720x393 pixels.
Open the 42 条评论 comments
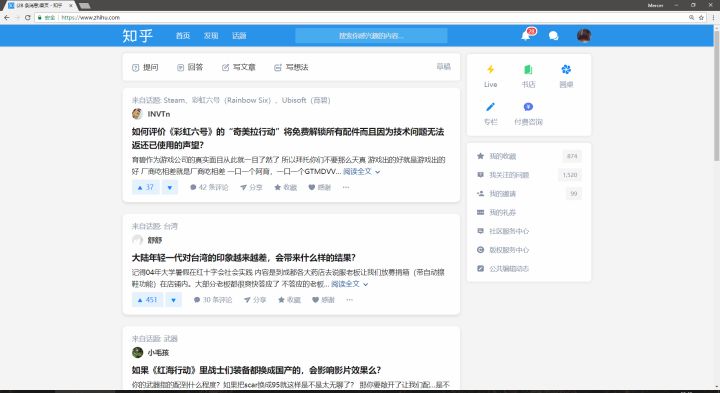coord(209,187)
